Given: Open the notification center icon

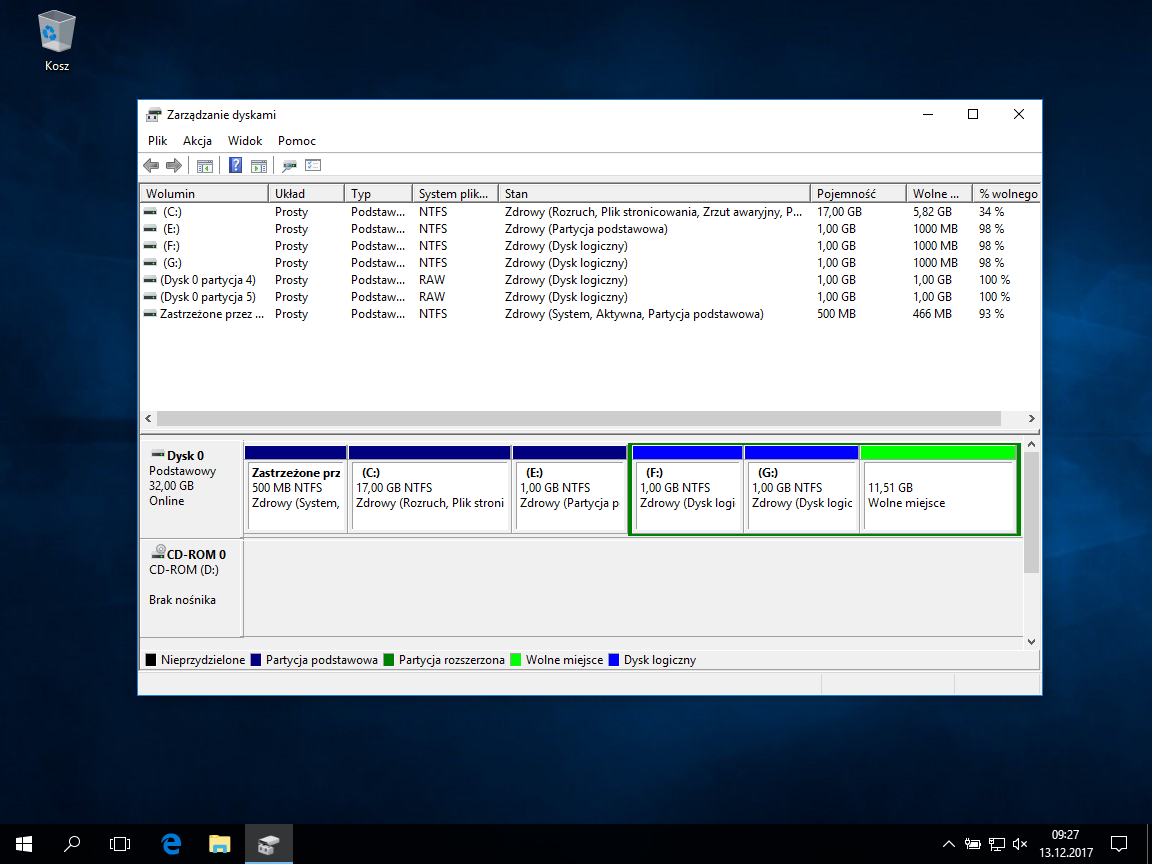Looking at the screenshot, I should click(x=1118, y=844).
